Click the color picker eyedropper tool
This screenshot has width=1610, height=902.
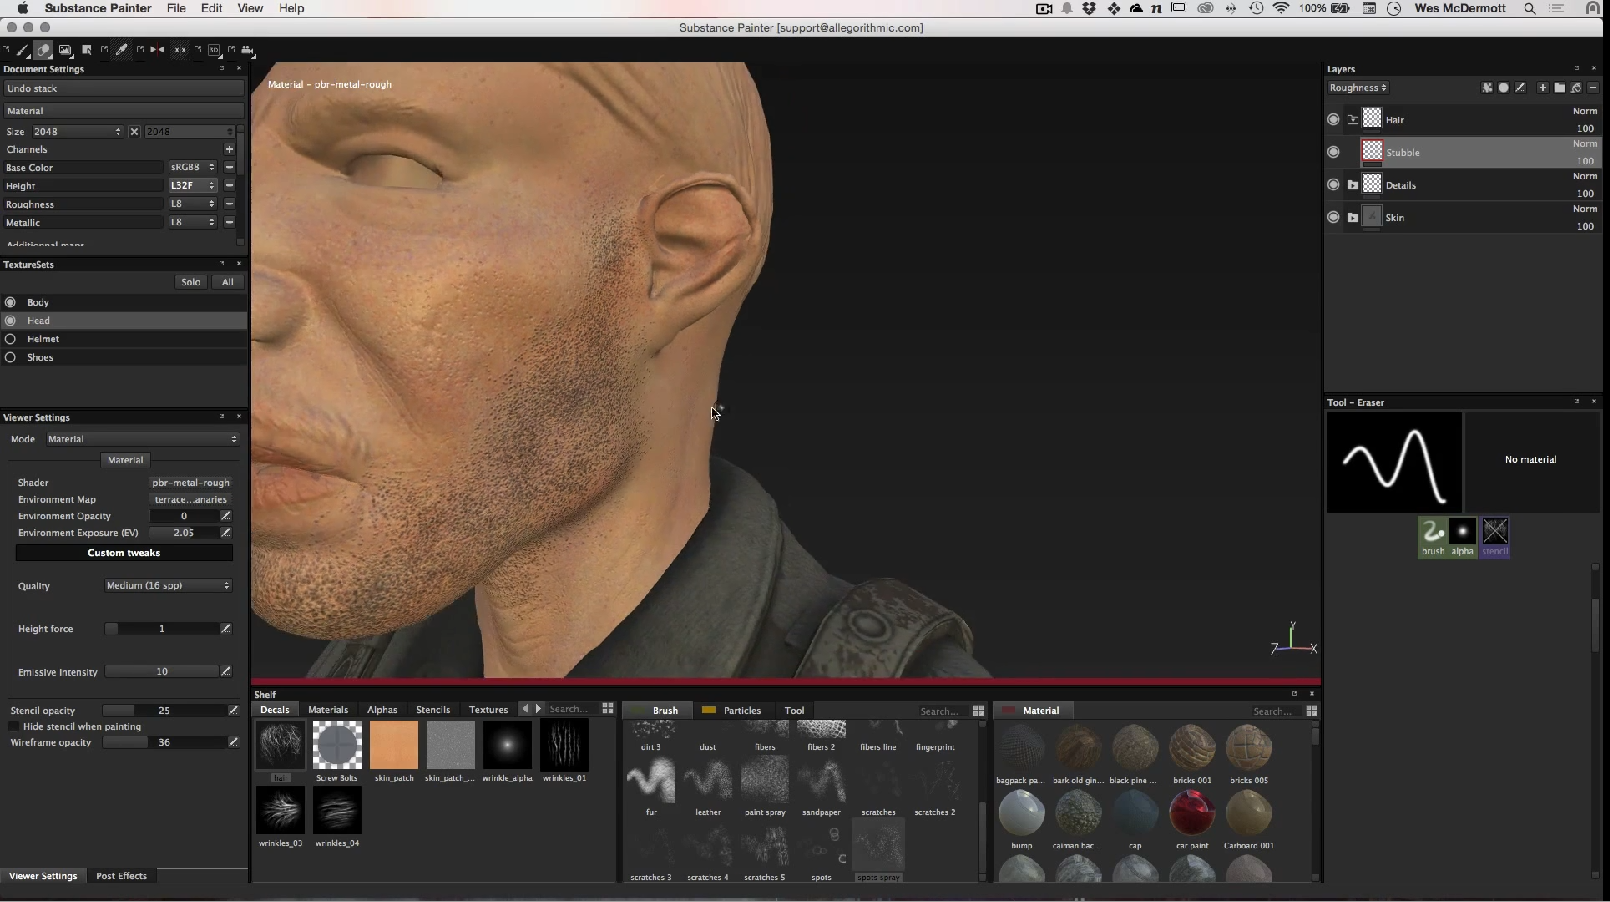pyautogui.click(x=121, y=50)
